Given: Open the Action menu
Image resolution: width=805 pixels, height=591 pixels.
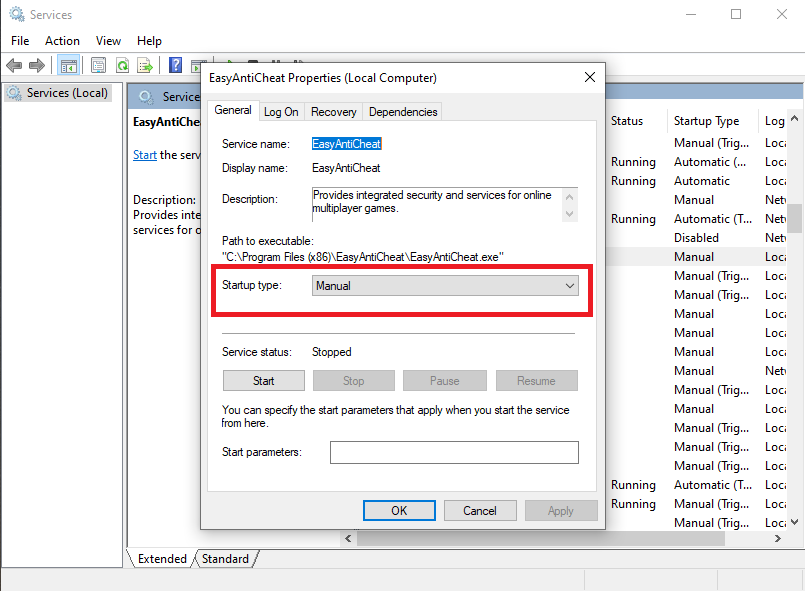Looking at the screenshot, I should 62,41.
